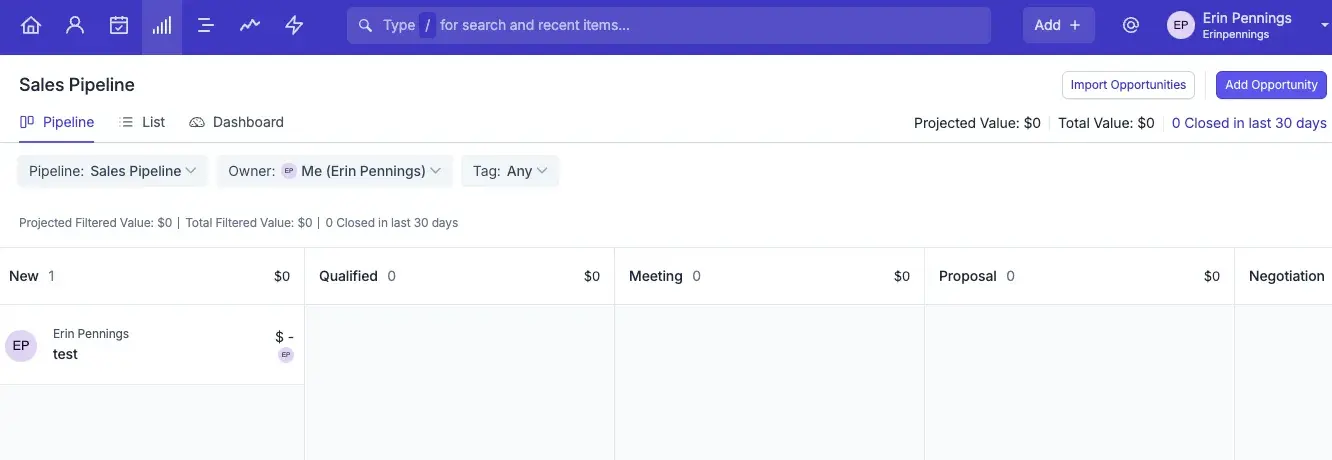
Task: Open the Automation lightning bolt icon
Action: click(x=294, y=26)
